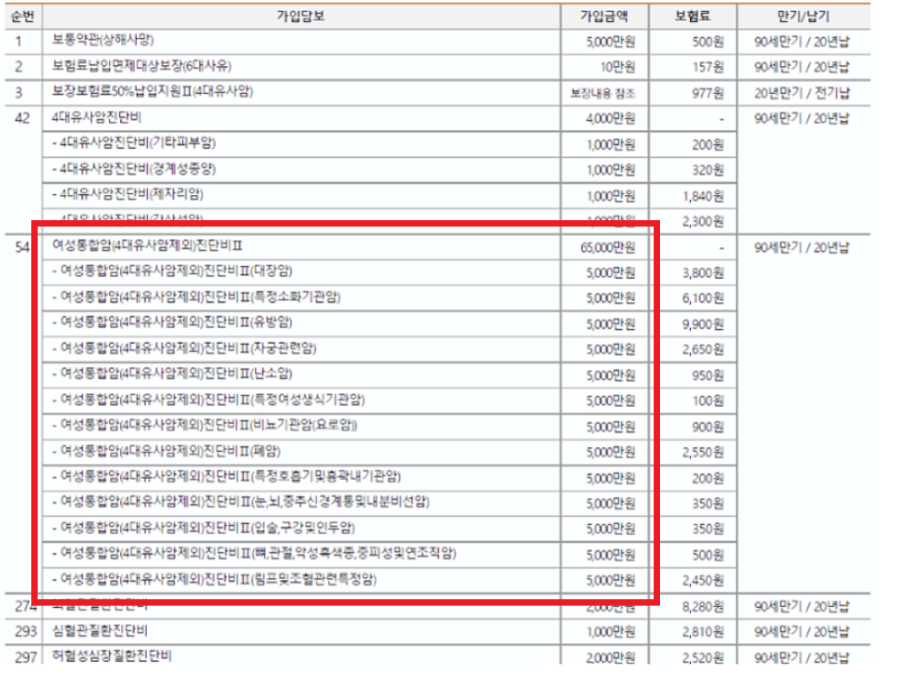Click the 2,810원 premium cell
Screen dimensions: 899x690
(x=703, y=632)
